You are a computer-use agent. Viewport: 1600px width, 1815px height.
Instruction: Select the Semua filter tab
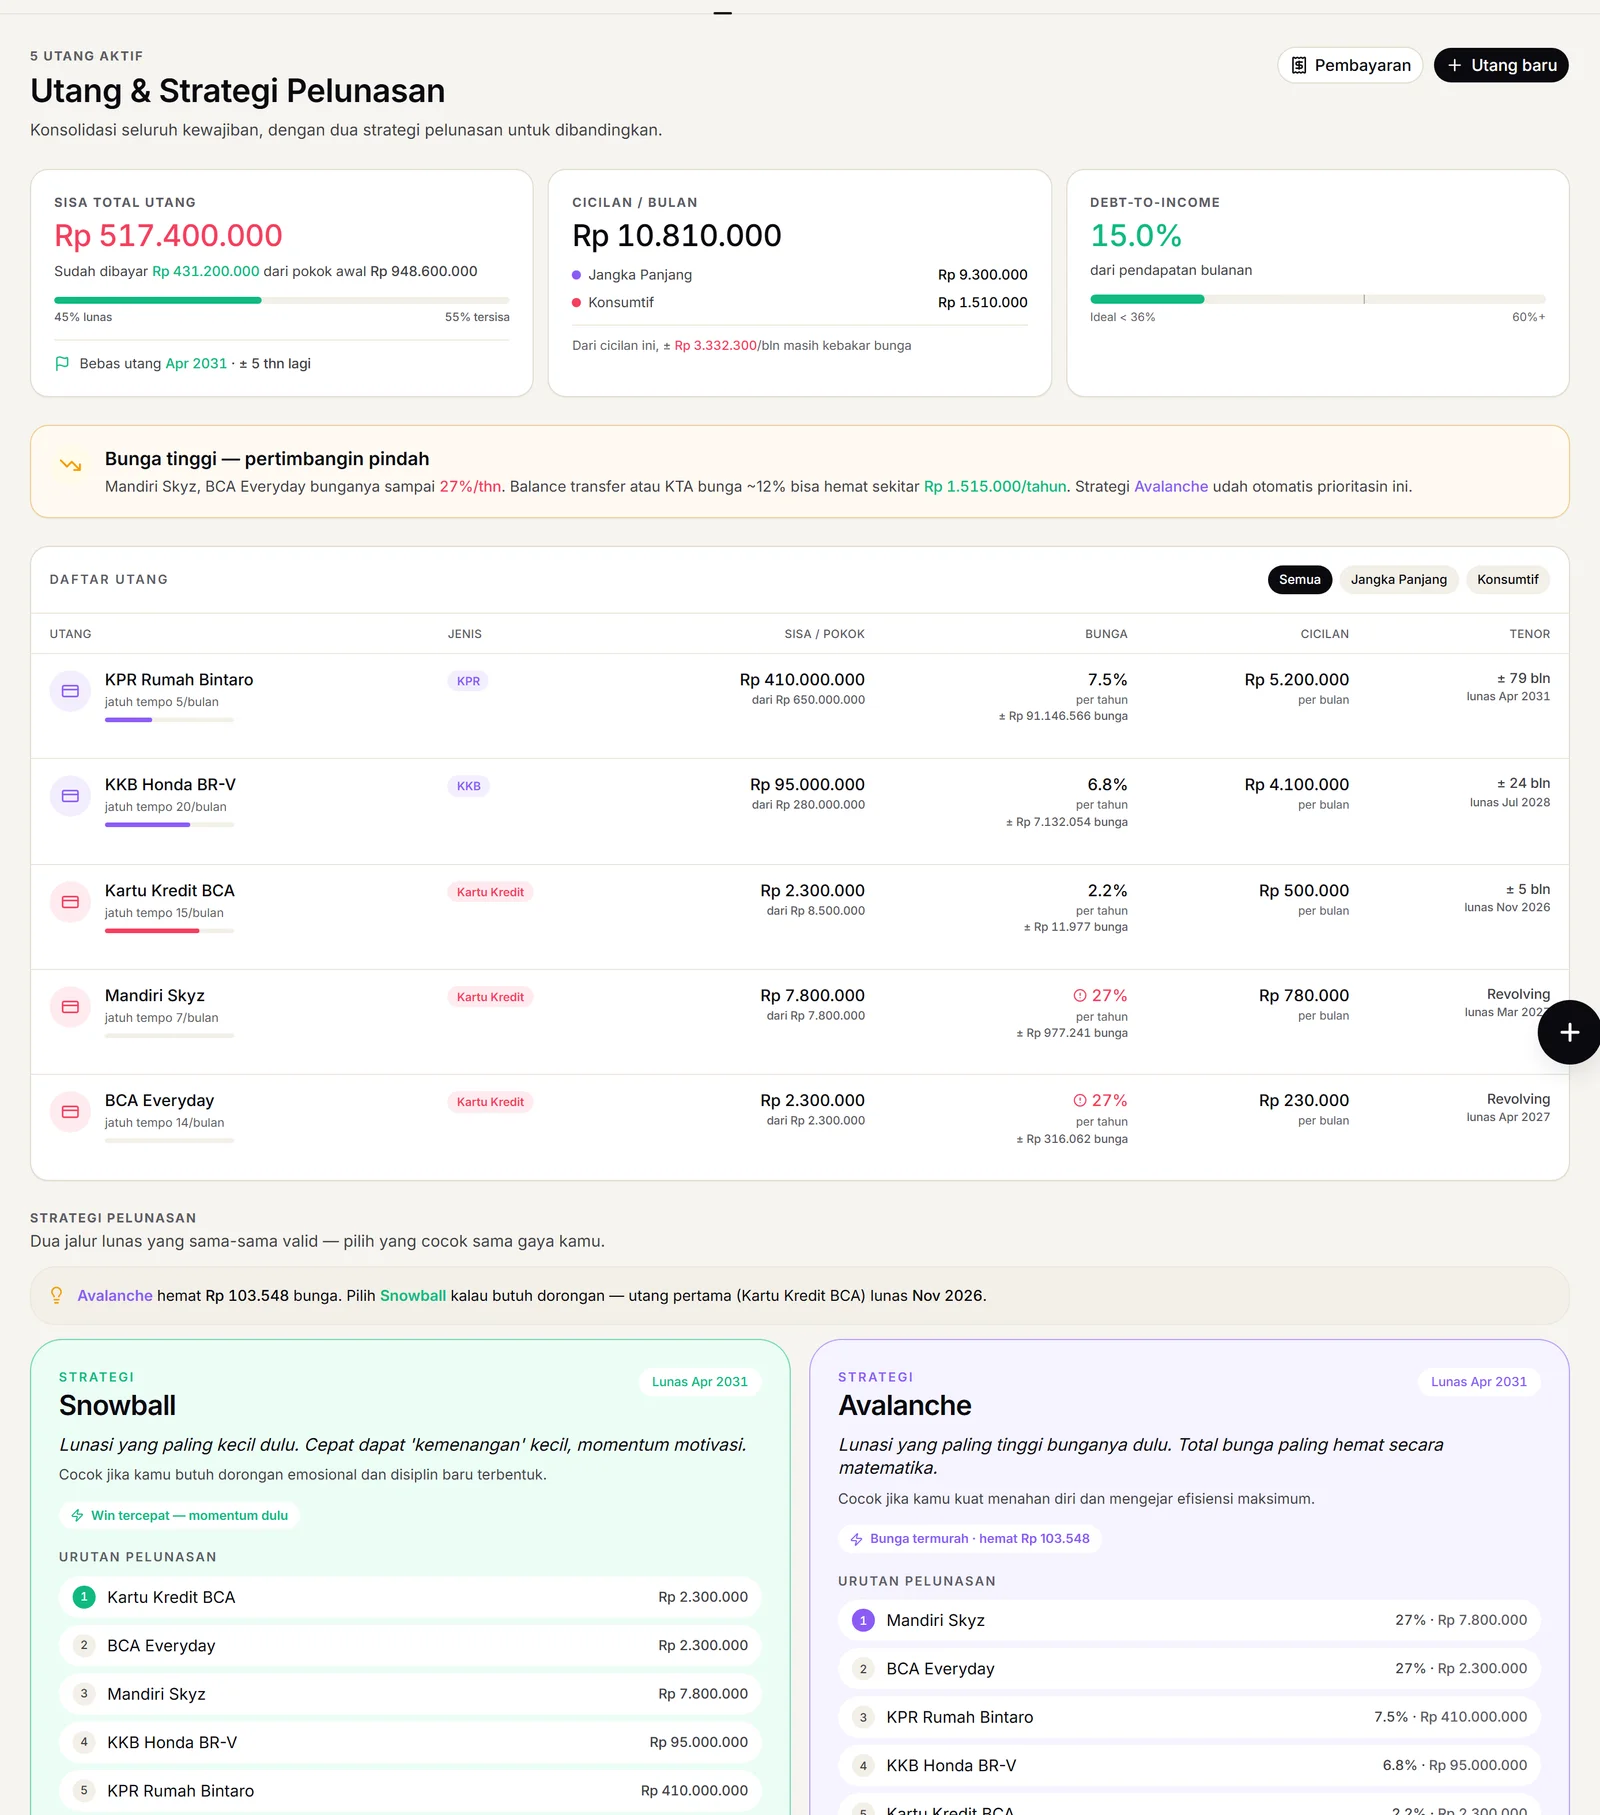click(x=1300, y=580)
